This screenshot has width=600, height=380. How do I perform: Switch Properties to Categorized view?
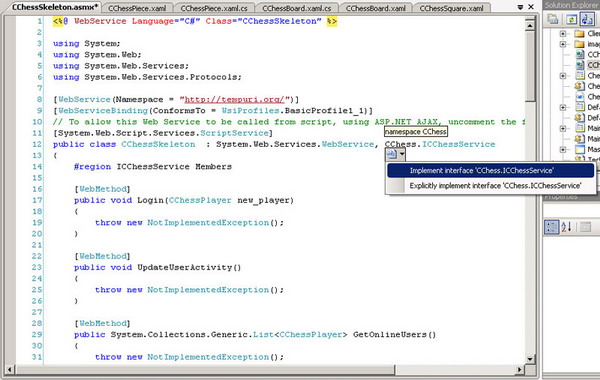point(551,227)
